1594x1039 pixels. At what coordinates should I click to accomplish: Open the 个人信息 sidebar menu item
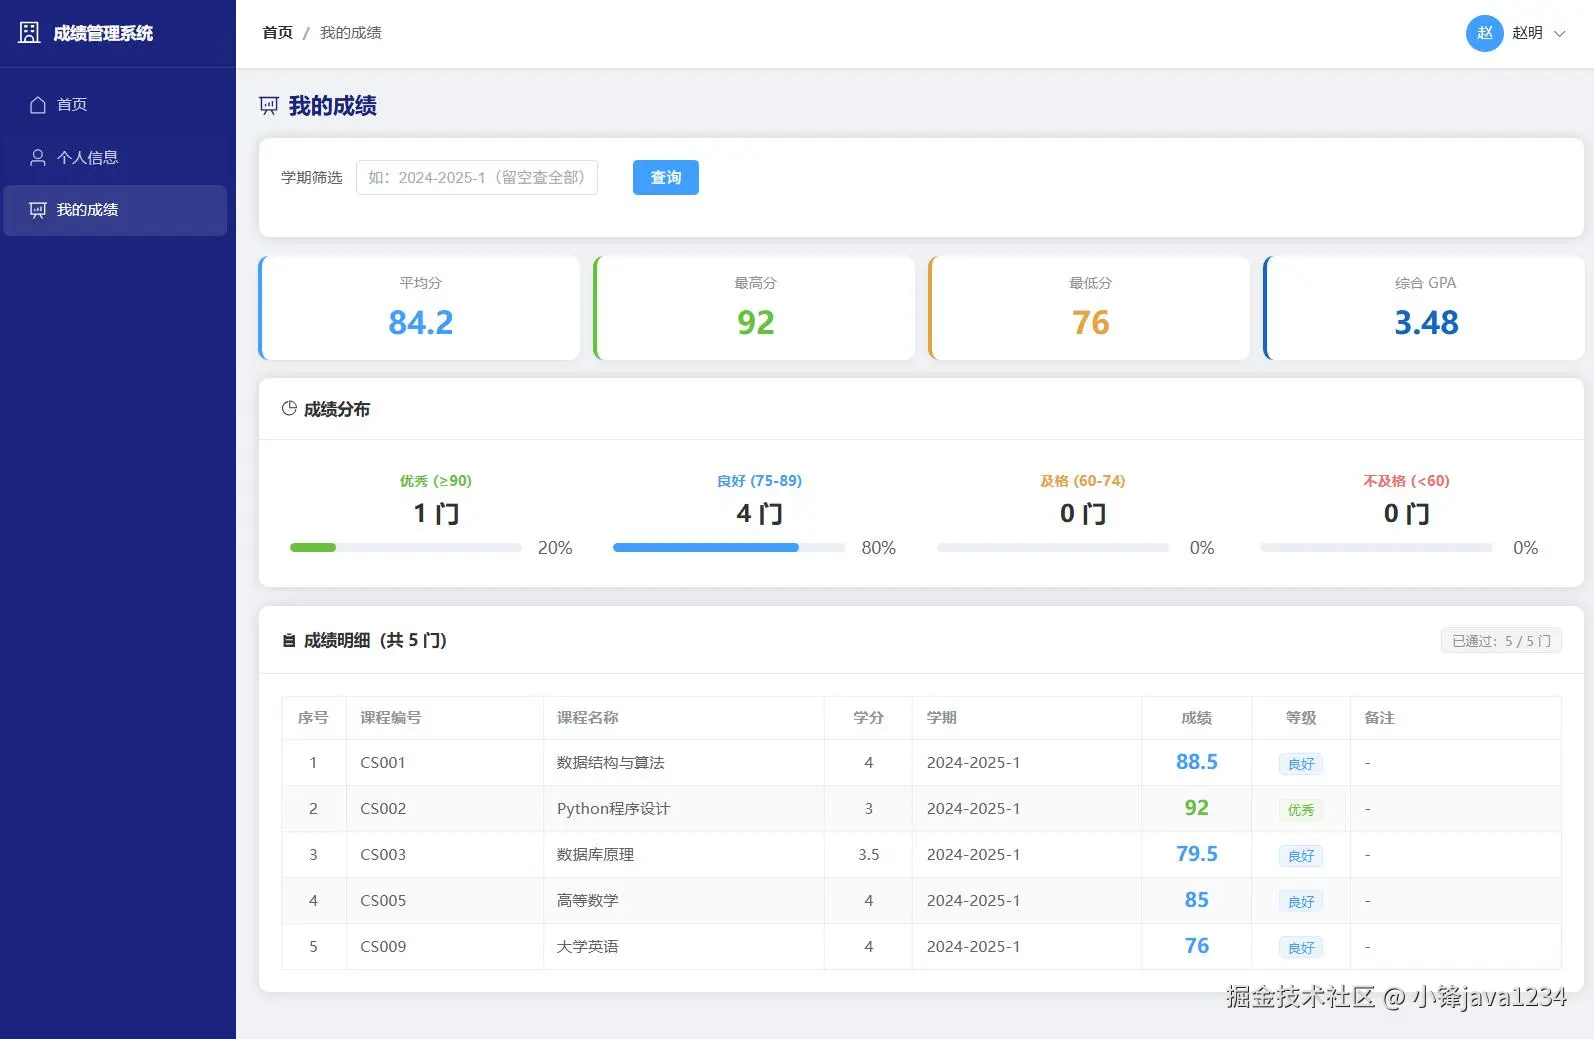pyautogui.click(x=115, y=158)
